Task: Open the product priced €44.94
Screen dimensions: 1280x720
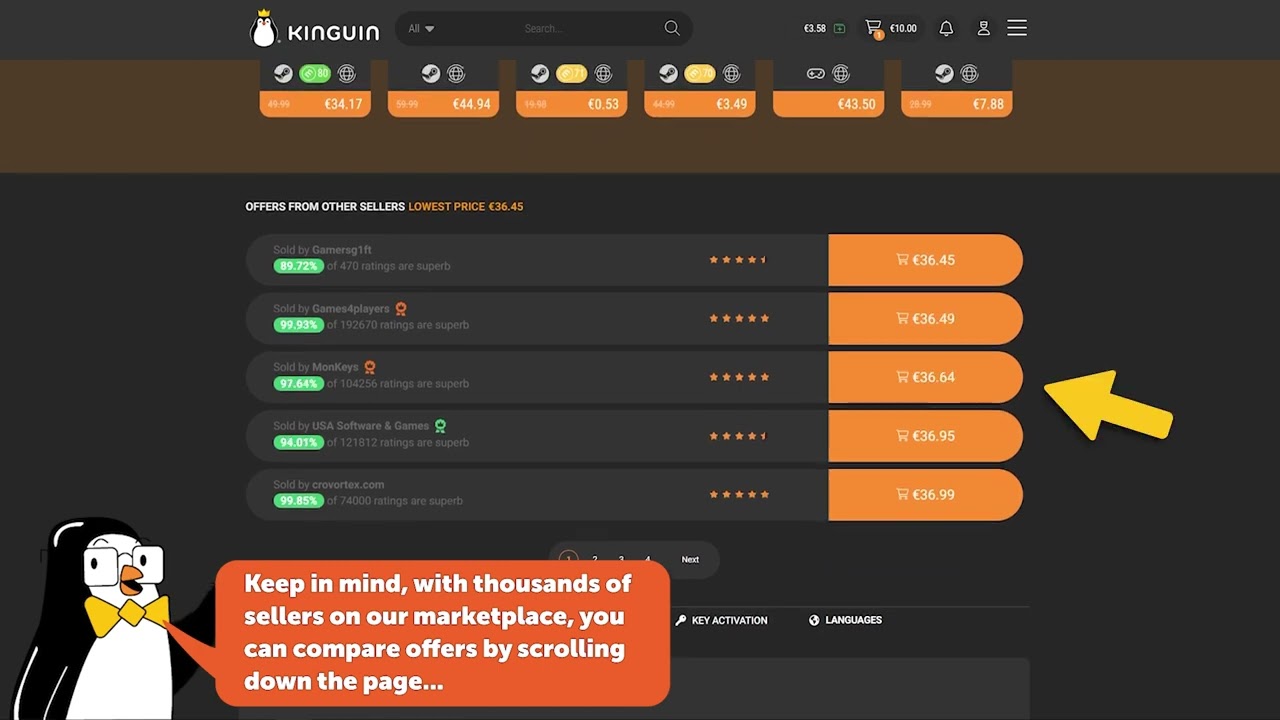Action: (x=443, y=104)
